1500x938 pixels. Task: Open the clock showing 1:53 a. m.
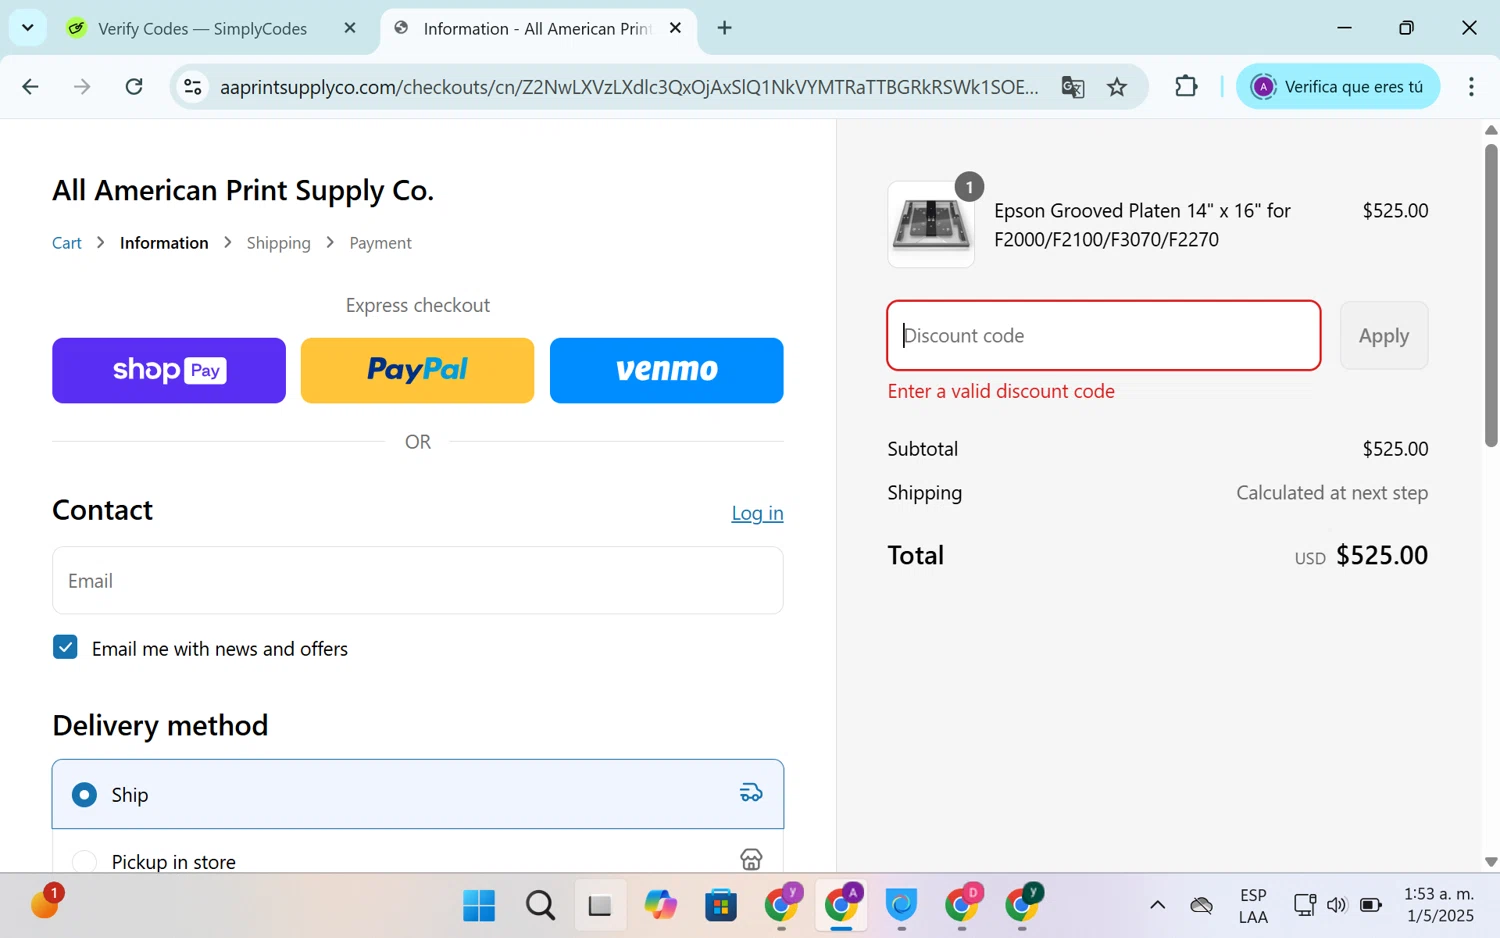coord(1439,905)
